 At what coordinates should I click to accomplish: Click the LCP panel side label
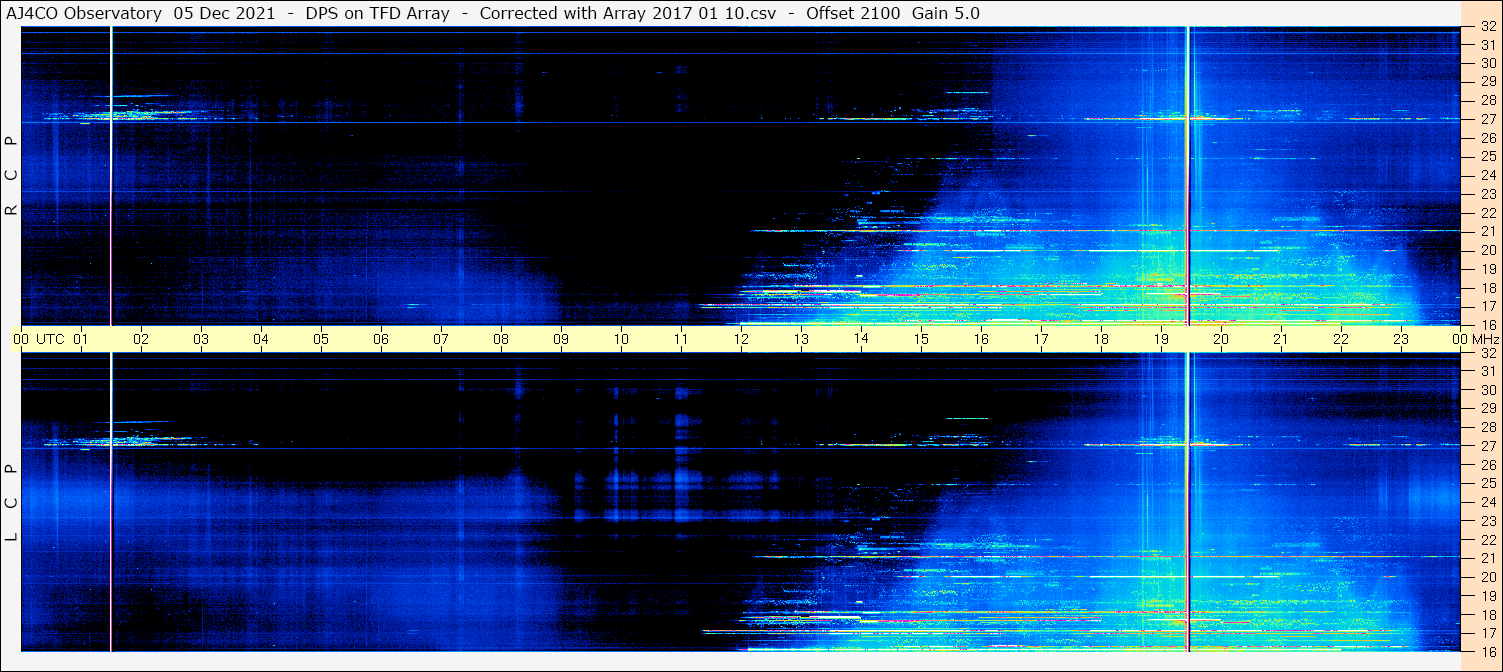coord(11,502)
